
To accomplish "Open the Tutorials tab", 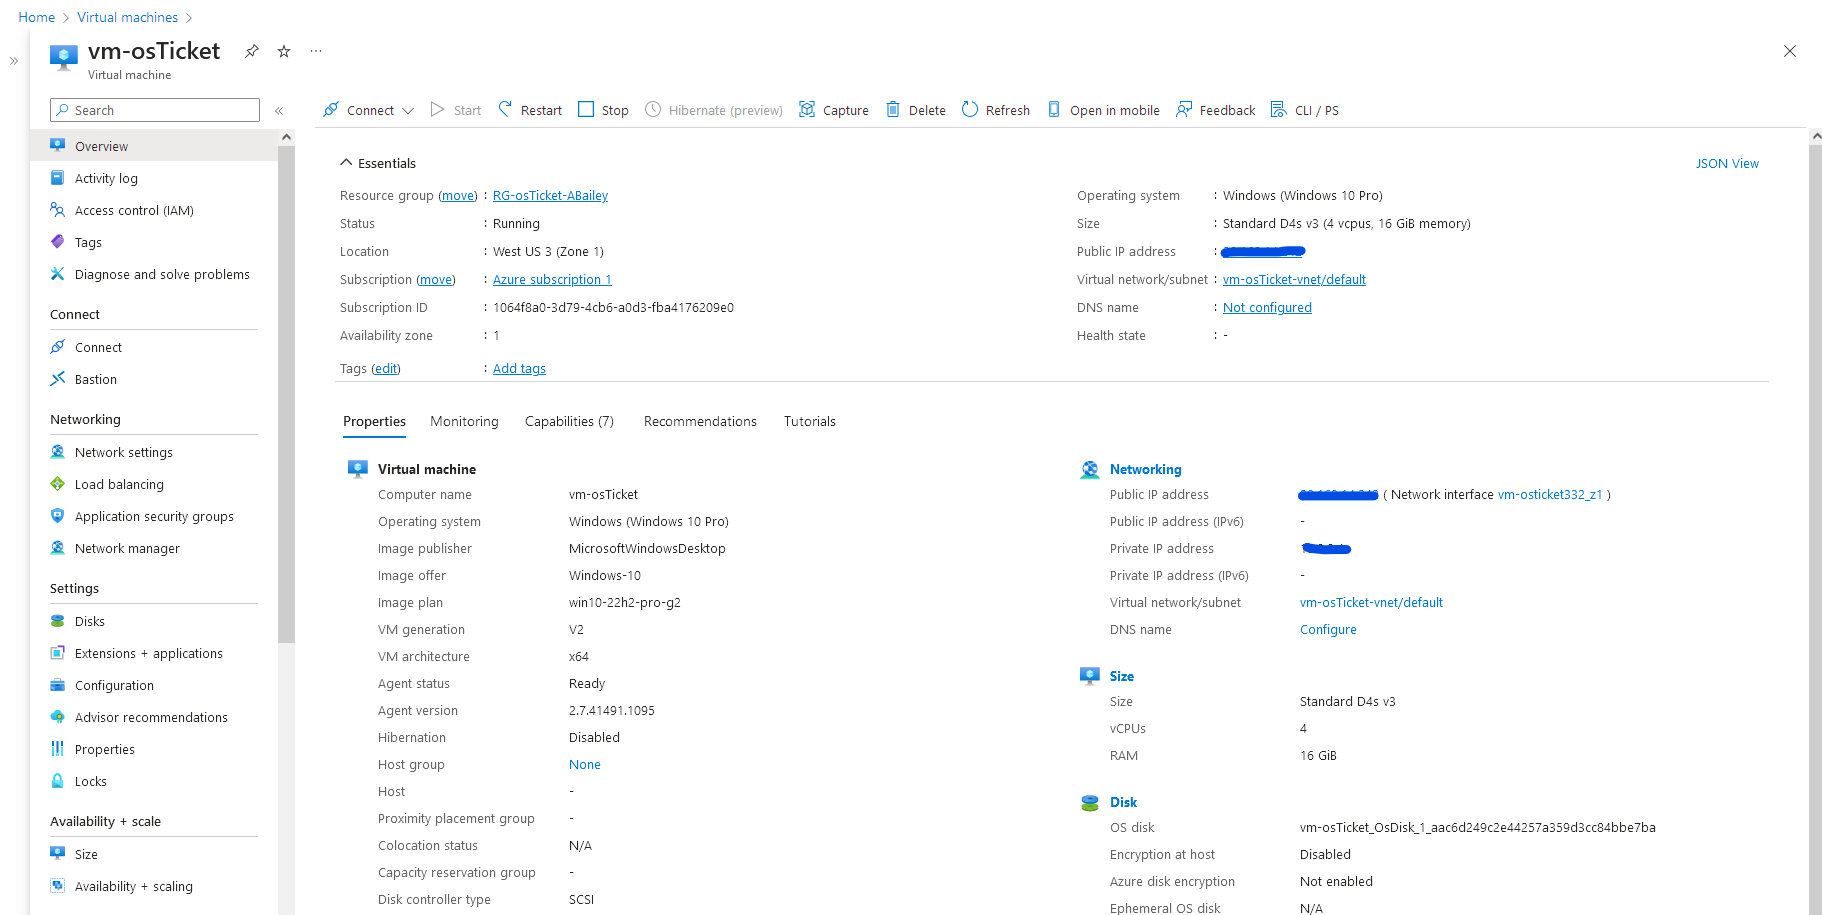I will point(810,422).
